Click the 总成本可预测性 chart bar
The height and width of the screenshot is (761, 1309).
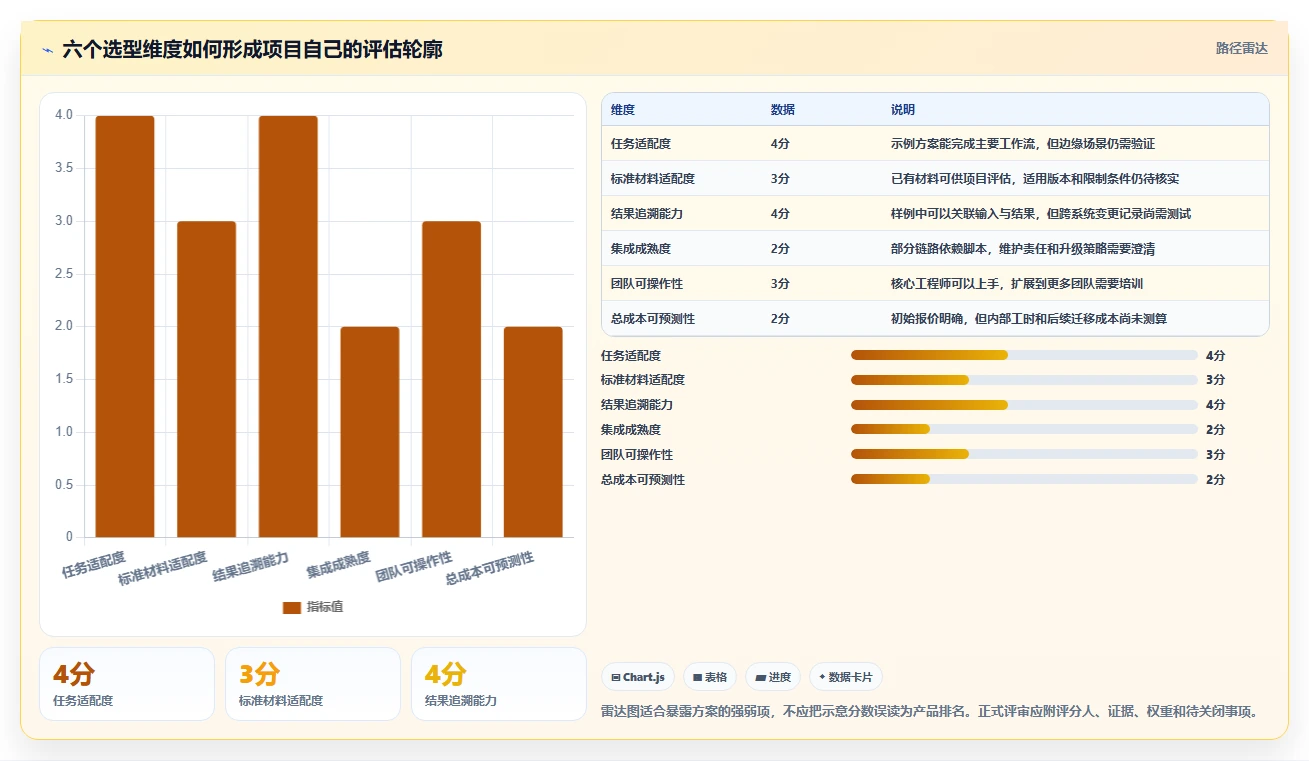coord(533,432)
